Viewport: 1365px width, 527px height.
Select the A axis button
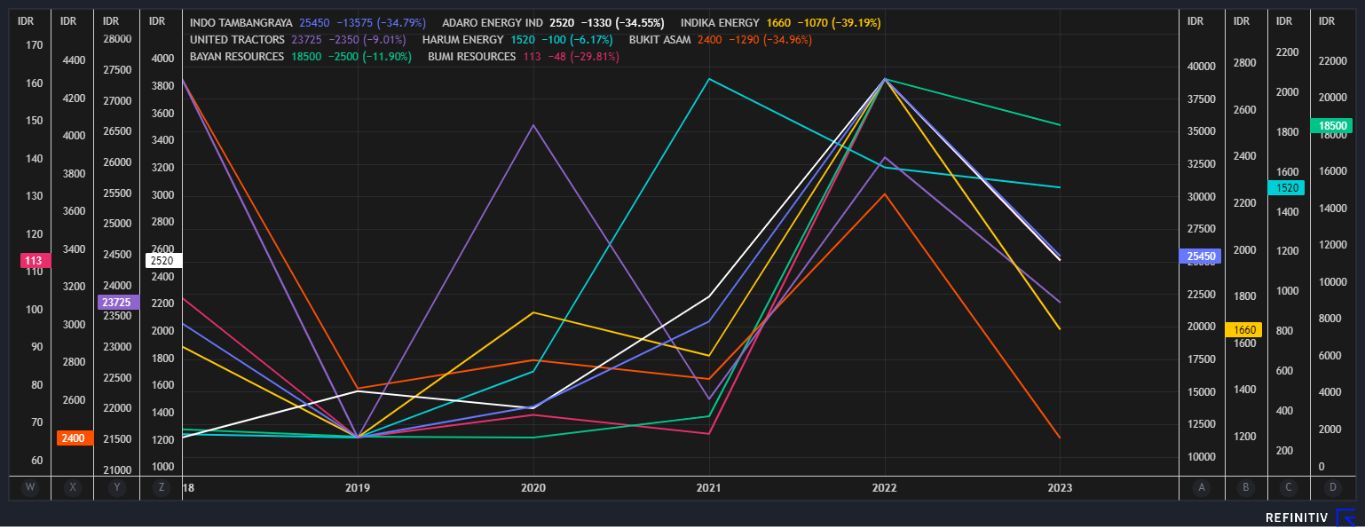click(1201, 488)
